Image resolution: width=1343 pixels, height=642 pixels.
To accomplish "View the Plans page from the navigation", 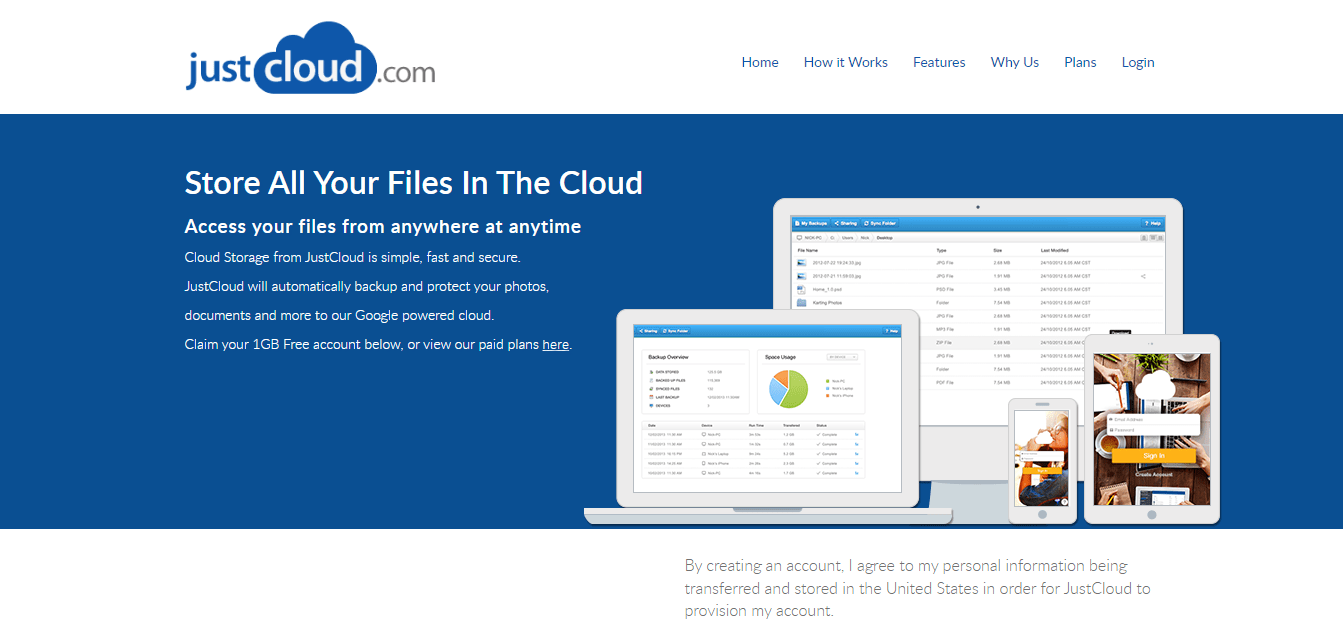I will pyautogui.click(x=1080, y=62).
